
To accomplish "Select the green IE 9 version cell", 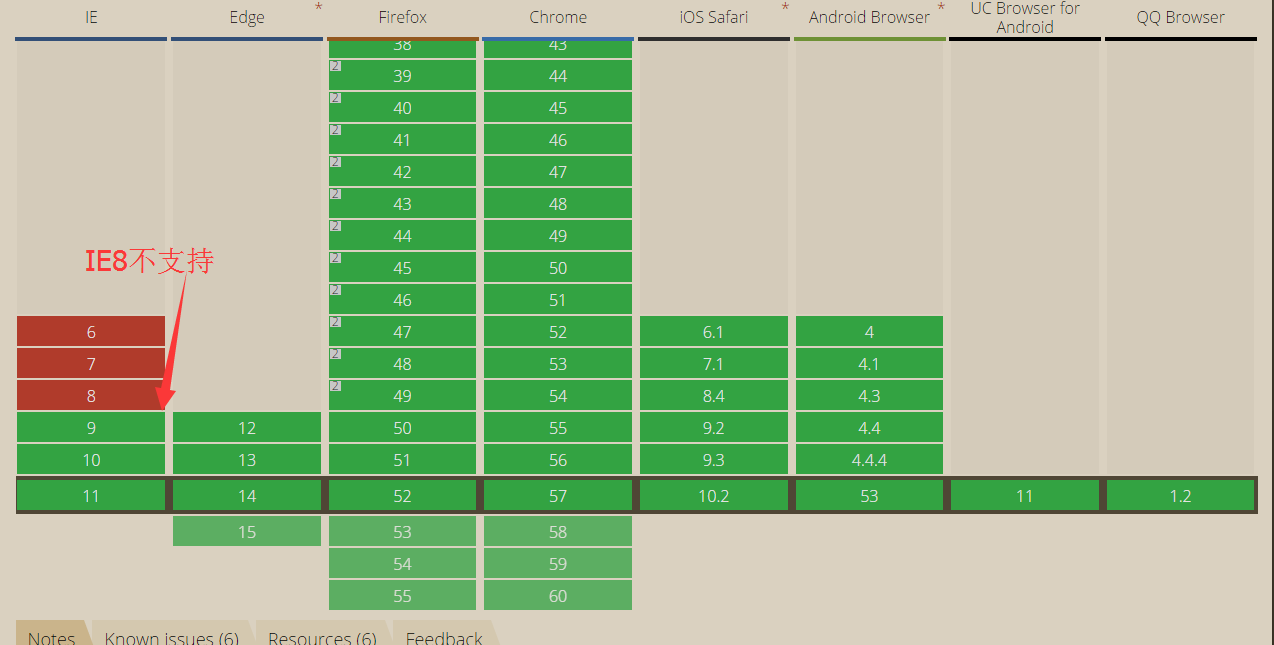I will tap(91, 428).
